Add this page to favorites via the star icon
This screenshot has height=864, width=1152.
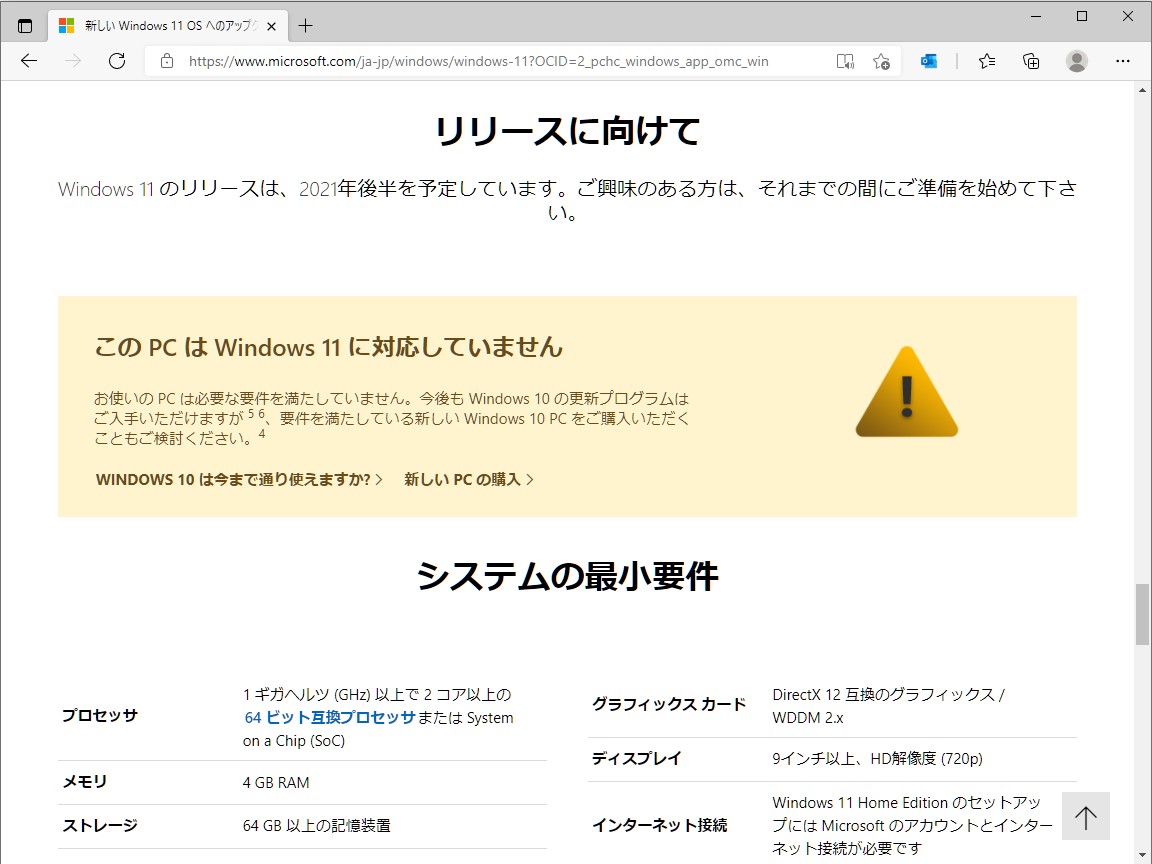point(883,61)
